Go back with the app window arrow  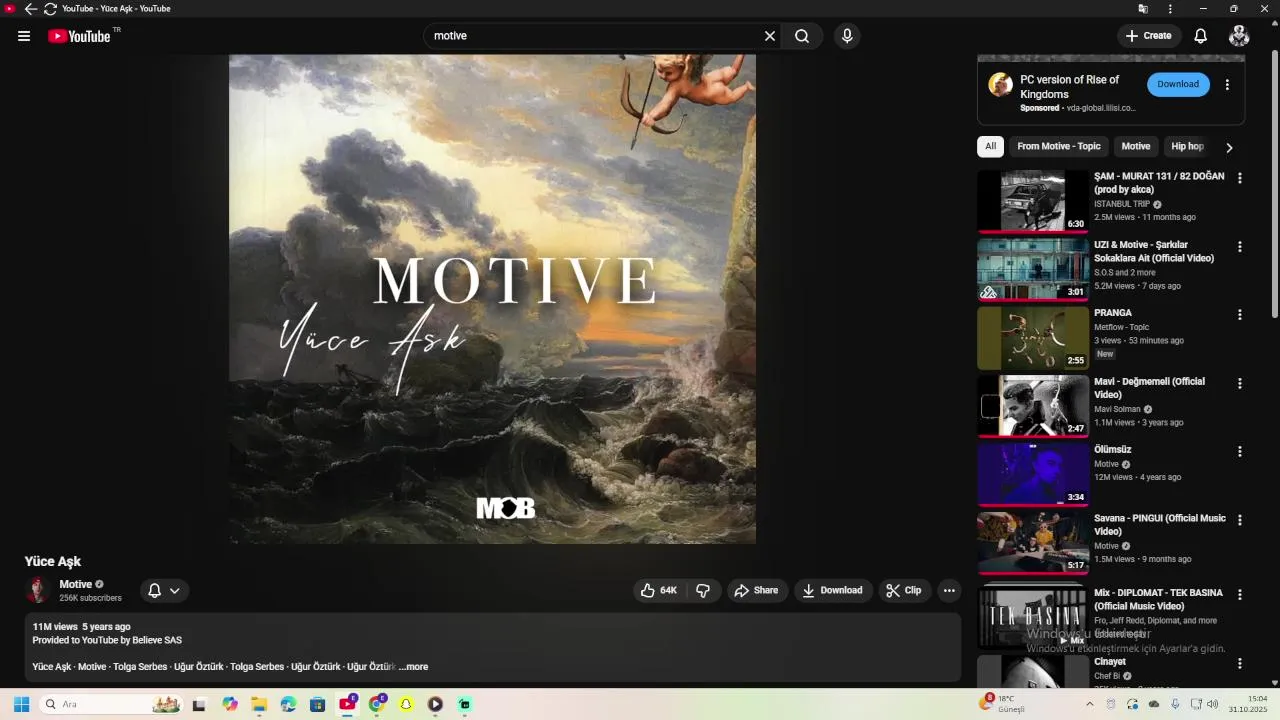[x=31, y=9]
